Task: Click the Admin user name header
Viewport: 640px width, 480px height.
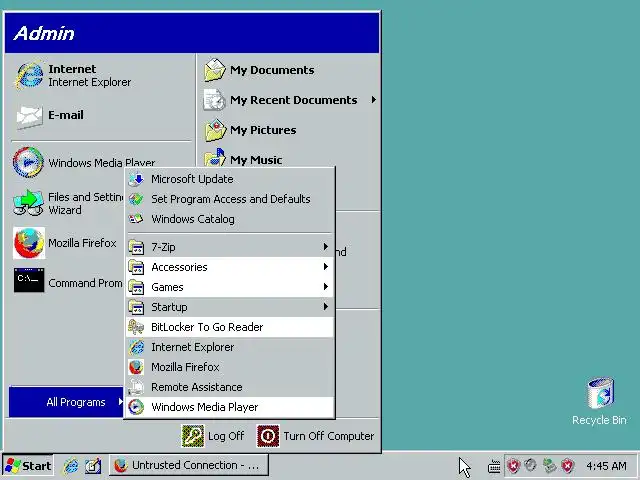Action: tap(44, 33)
